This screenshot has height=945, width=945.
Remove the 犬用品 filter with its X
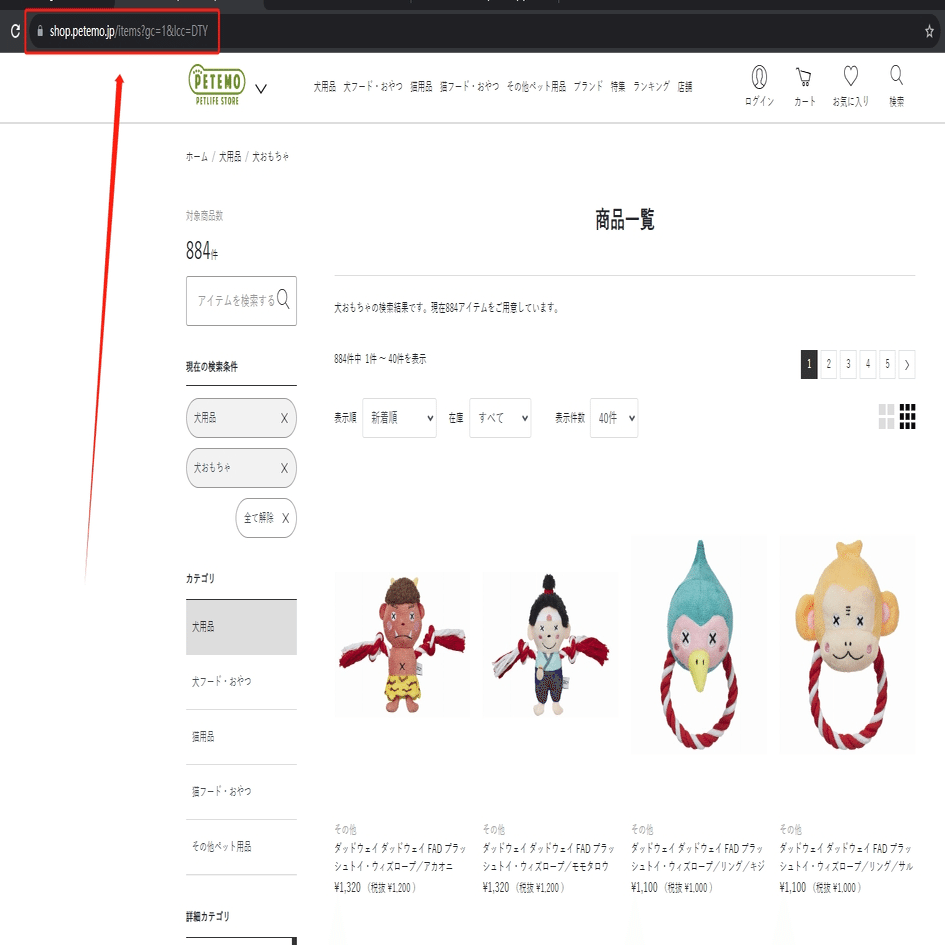coord(284,418)
